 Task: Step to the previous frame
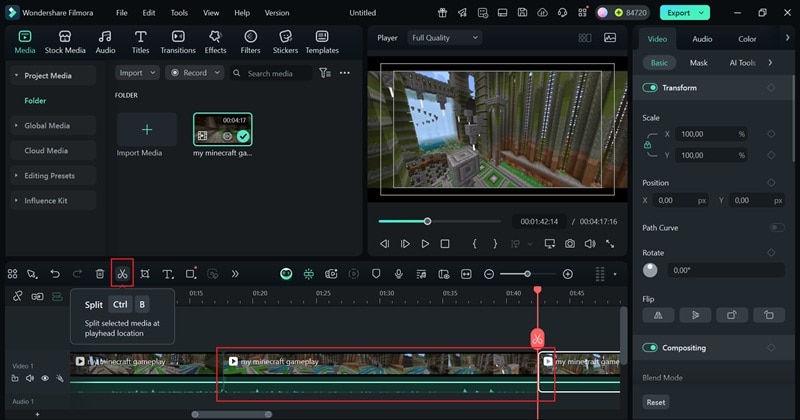[x=385, y=244]
